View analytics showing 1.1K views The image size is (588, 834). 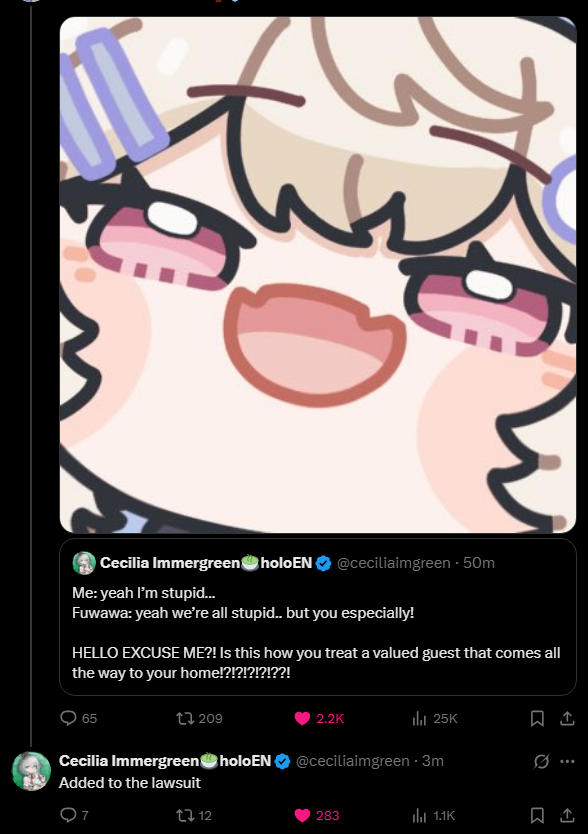pos(434,815)
